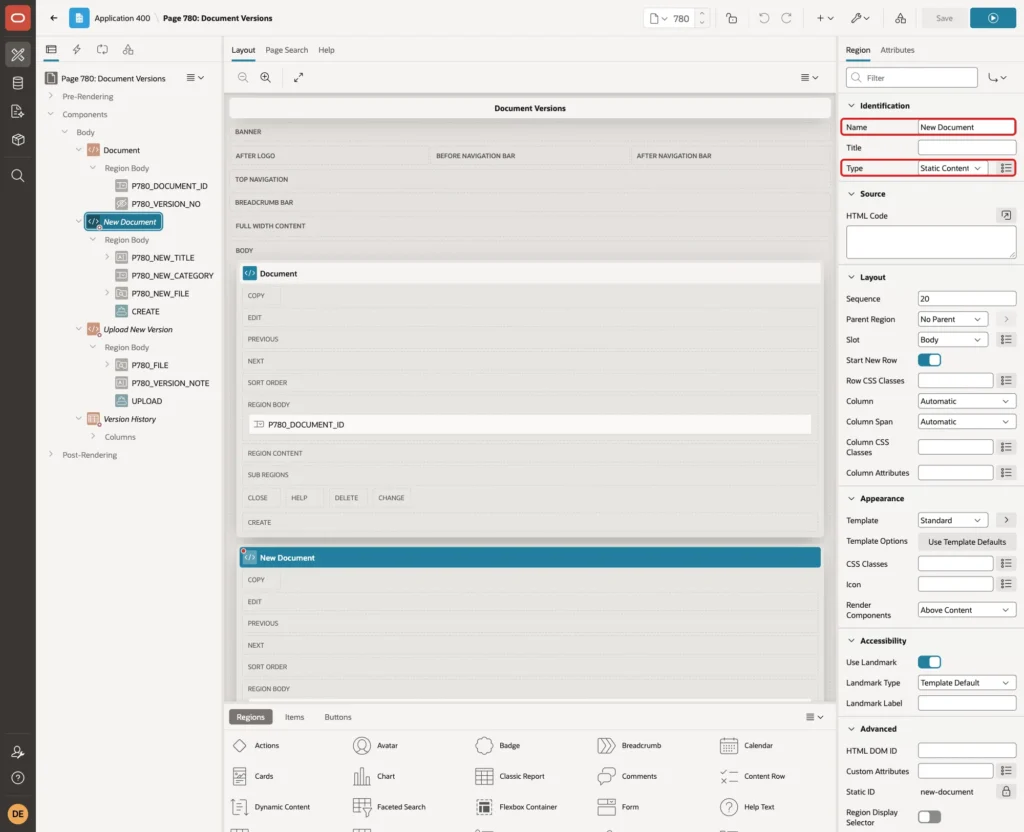Open the HTML Code editor popup icon

[x=1006, y=215]
